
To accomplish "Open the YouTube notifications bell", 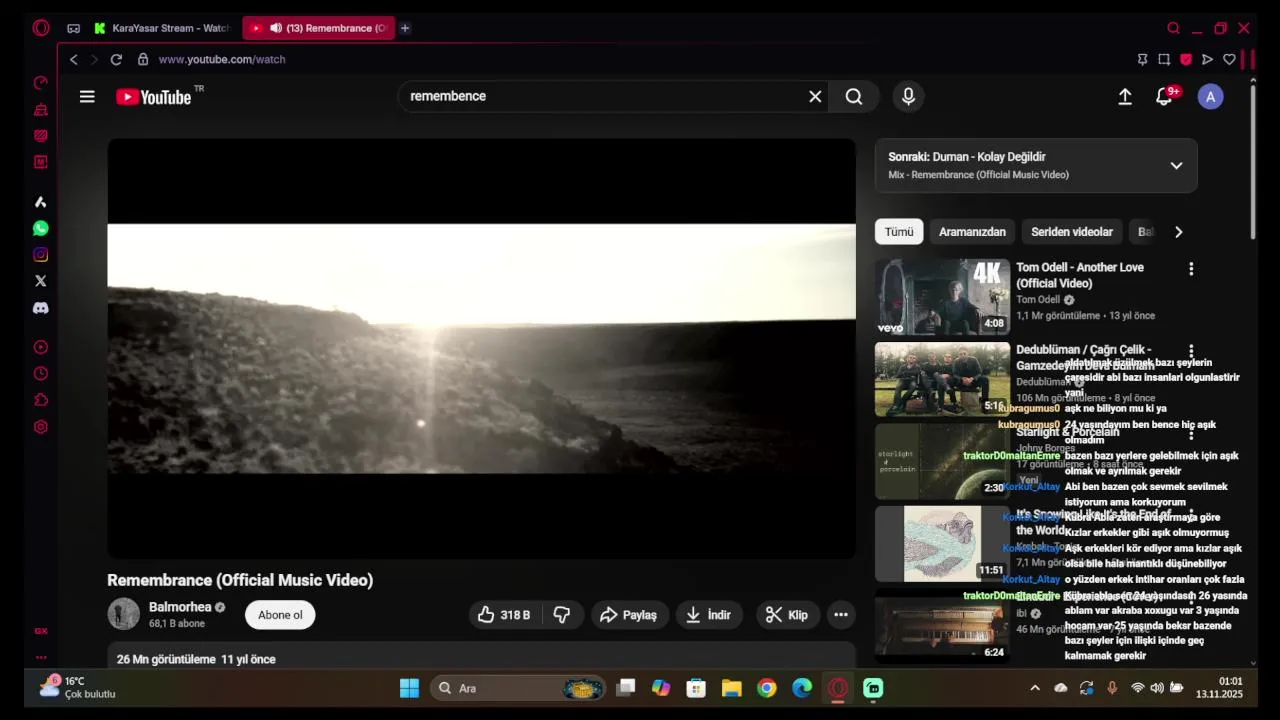I will [x=1165, y=97].
